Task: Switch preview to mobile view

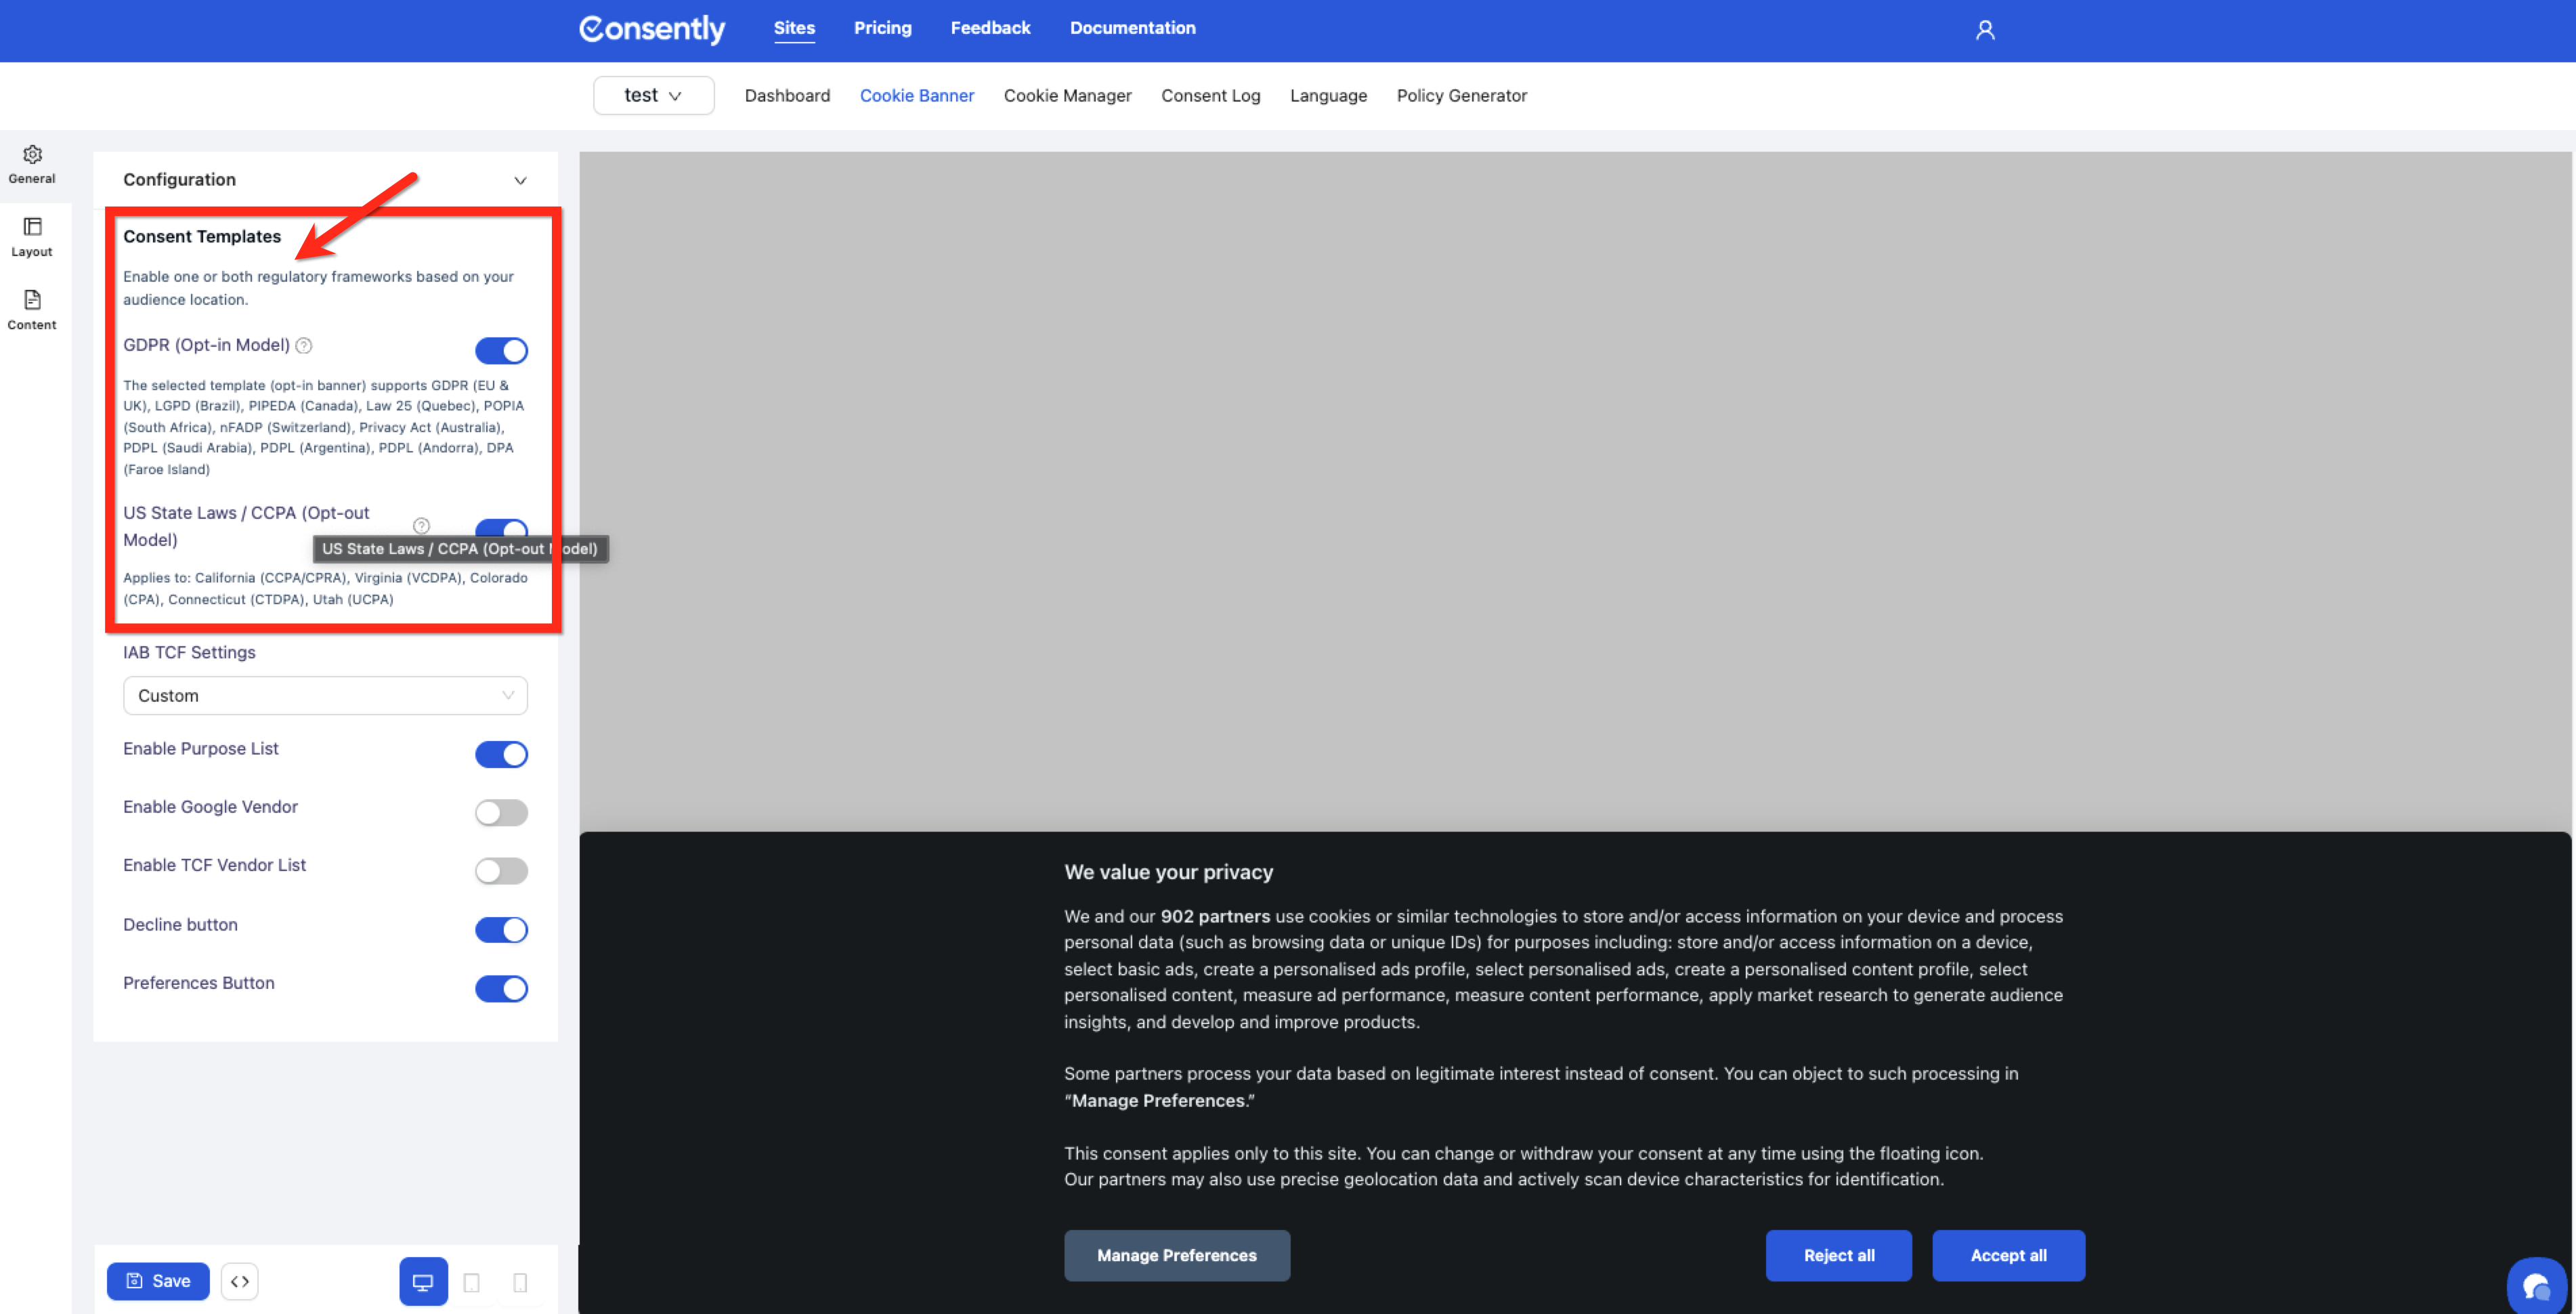Action: point(520,1281)
